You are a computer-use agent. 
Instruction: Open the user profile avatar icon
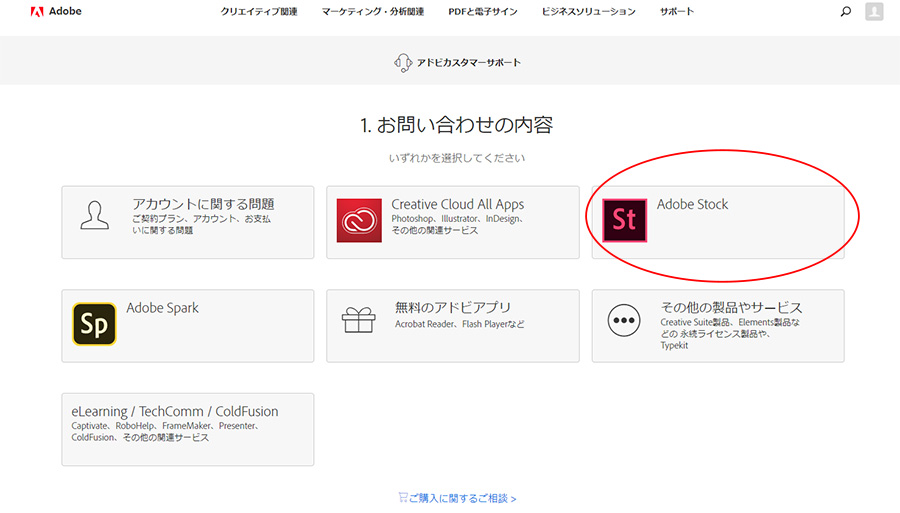tap(874, 11)
